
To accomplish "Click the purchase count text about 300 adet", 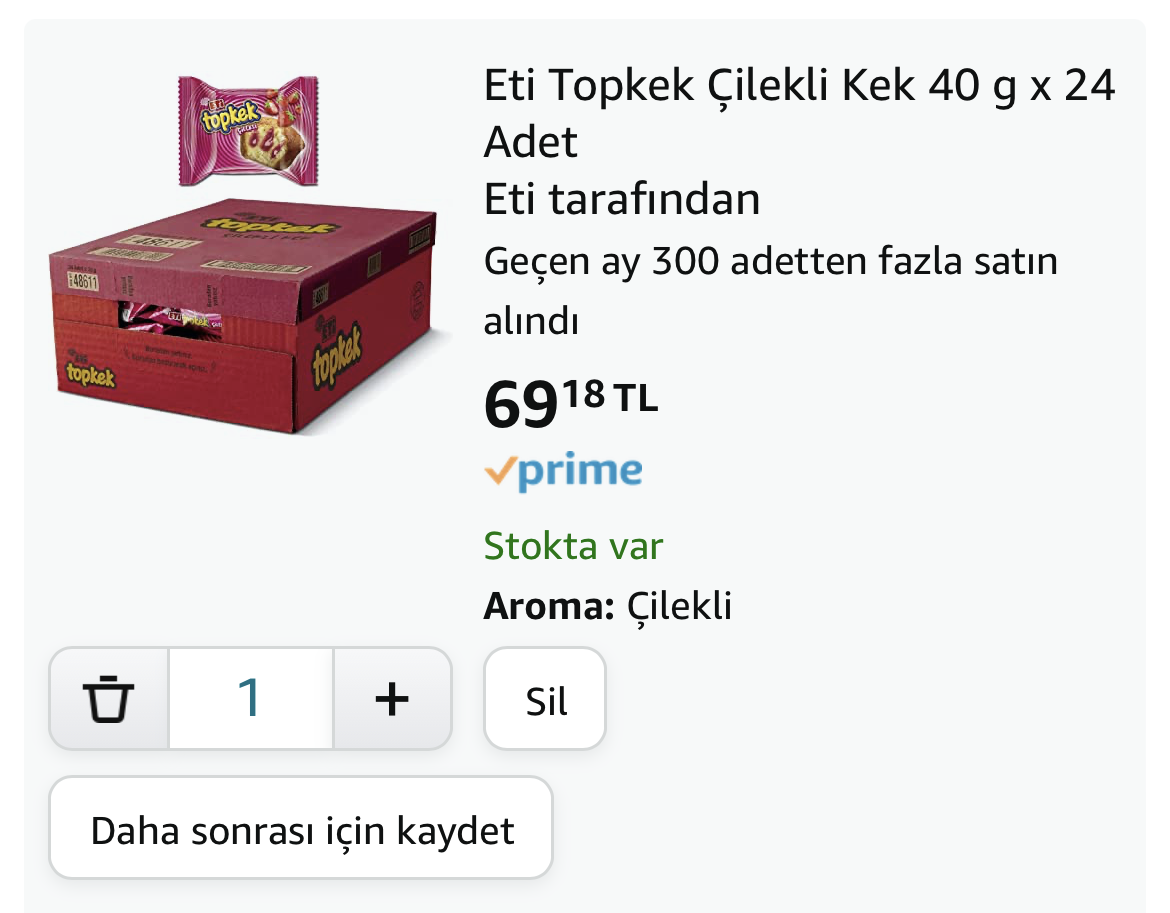I will pyautogui.click(x=770, y=290).
